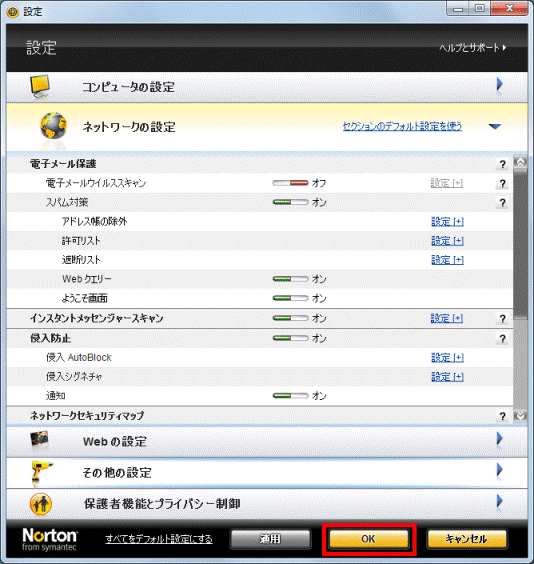Click the drill icon for その他の設定
The width and height of the screenshot is (534, 564).
coord(41,472)
